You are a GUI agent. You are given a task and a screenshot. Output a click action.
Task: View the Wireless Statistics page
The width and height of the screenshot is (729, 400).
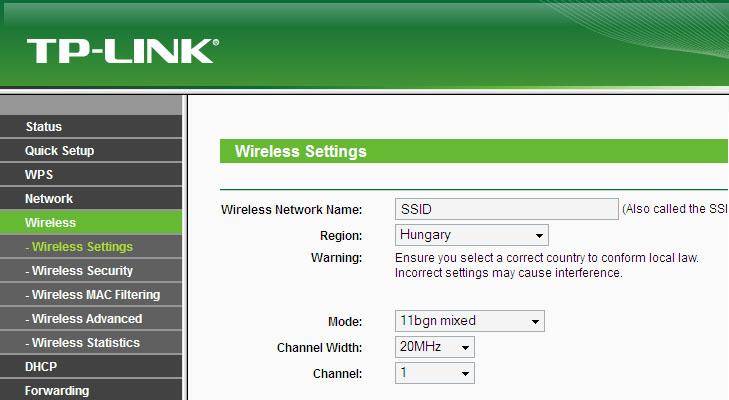click(x=91, y=343)
